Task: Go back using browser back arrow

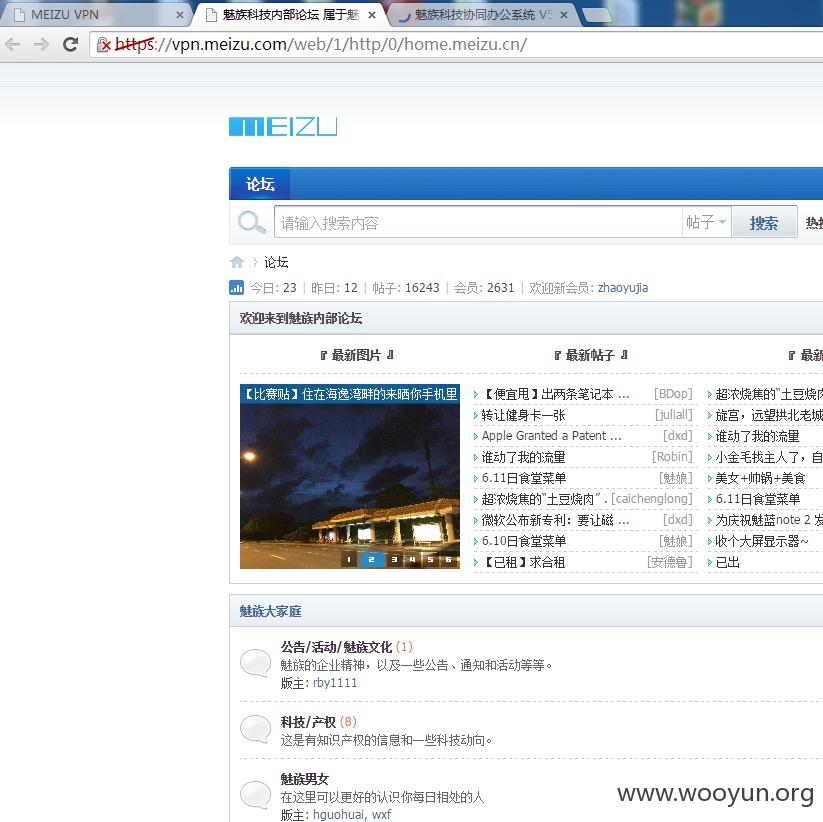Action: point(13,45)
